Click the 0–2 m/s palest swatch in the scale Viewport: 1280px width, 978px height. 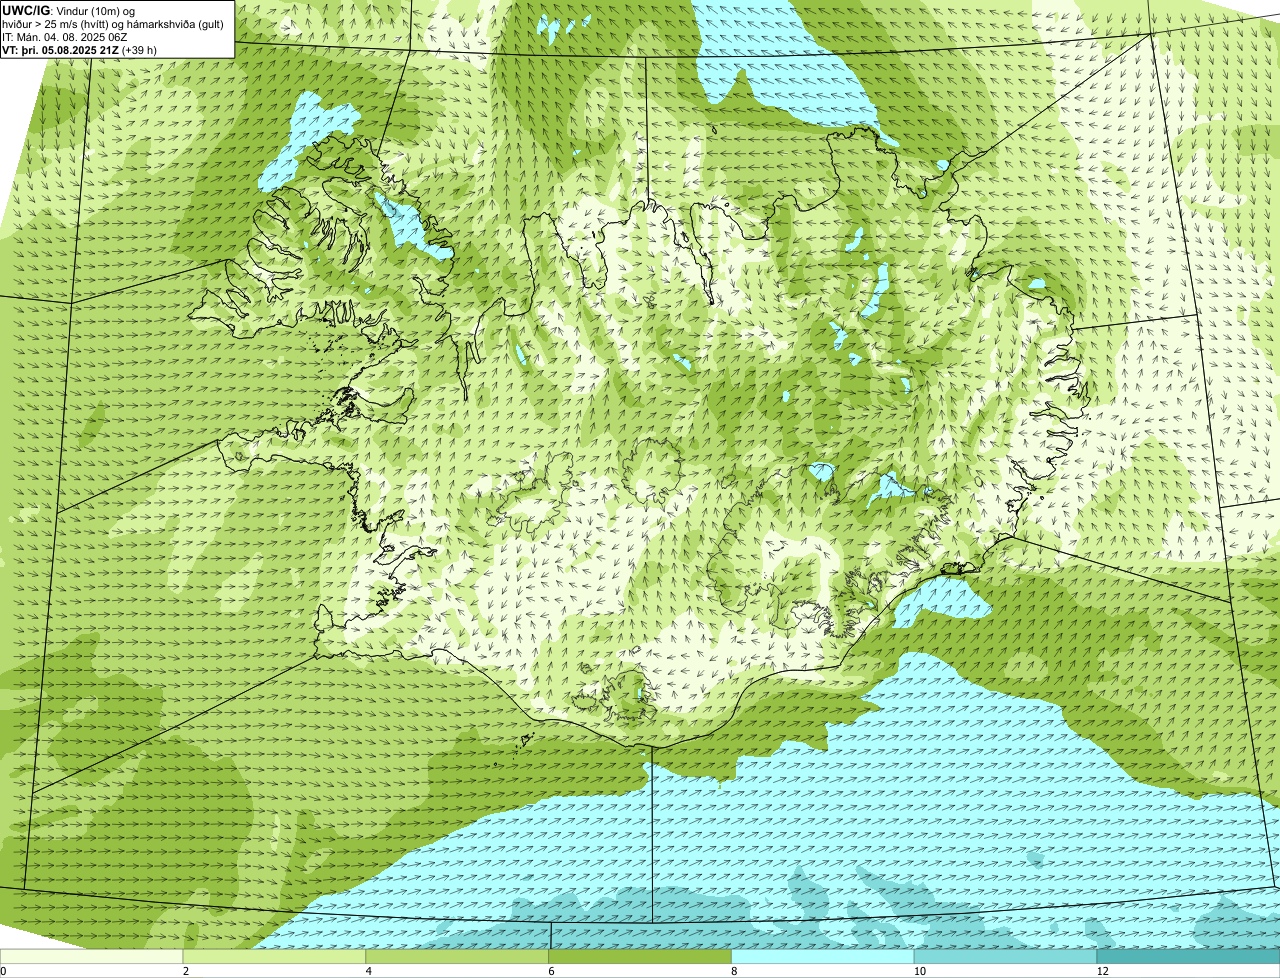click(x=92, y=957)
